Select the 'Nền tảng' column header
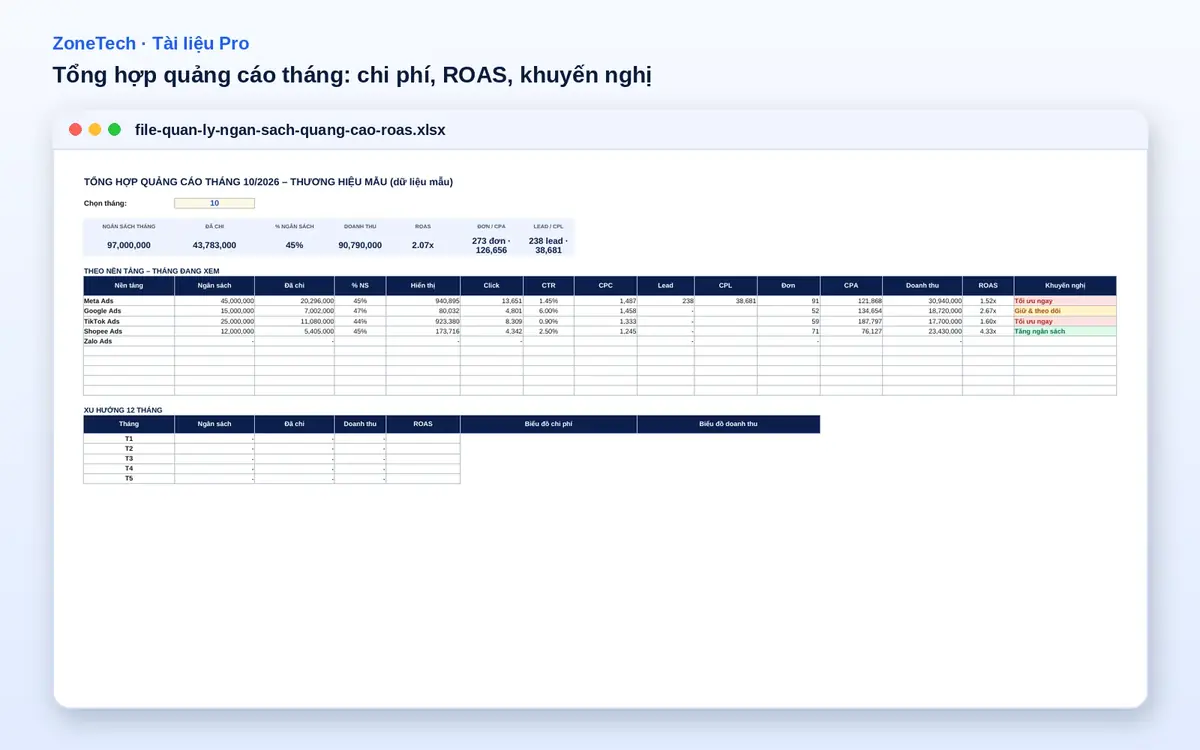Viewport: 1200px width, 750px height. 129,285
